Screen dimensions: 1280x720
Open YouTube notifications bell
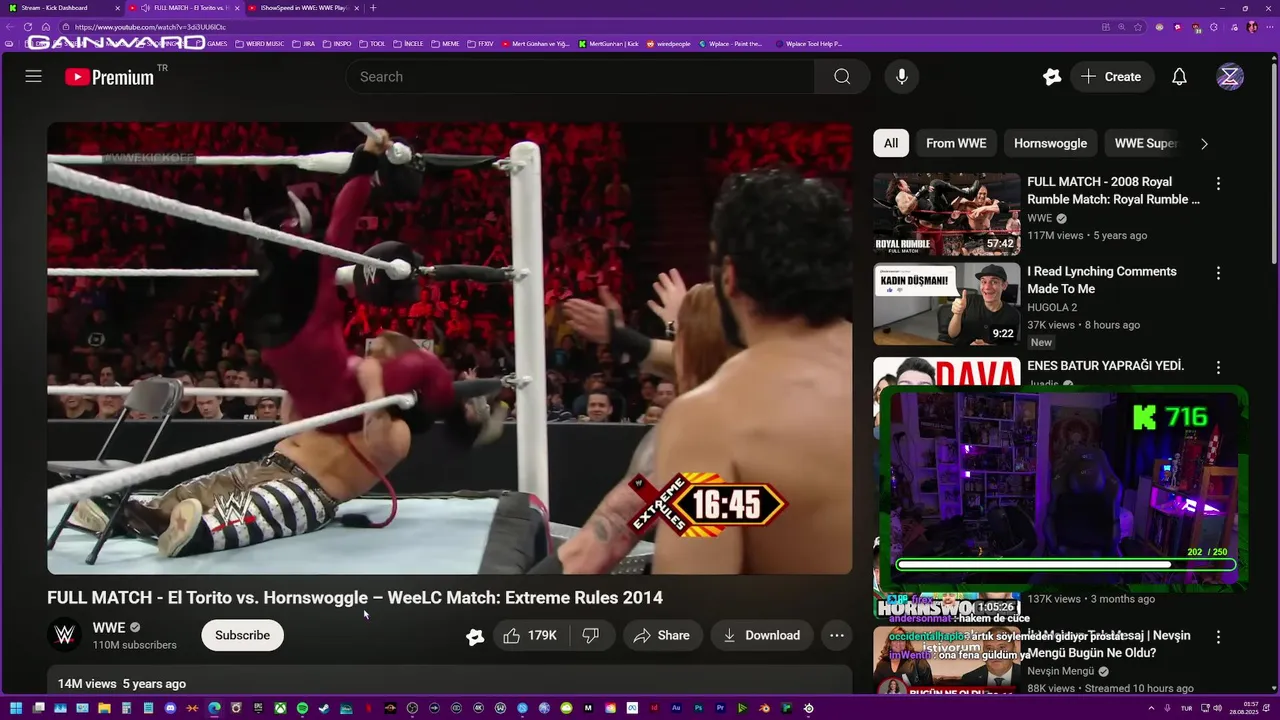1179,77
